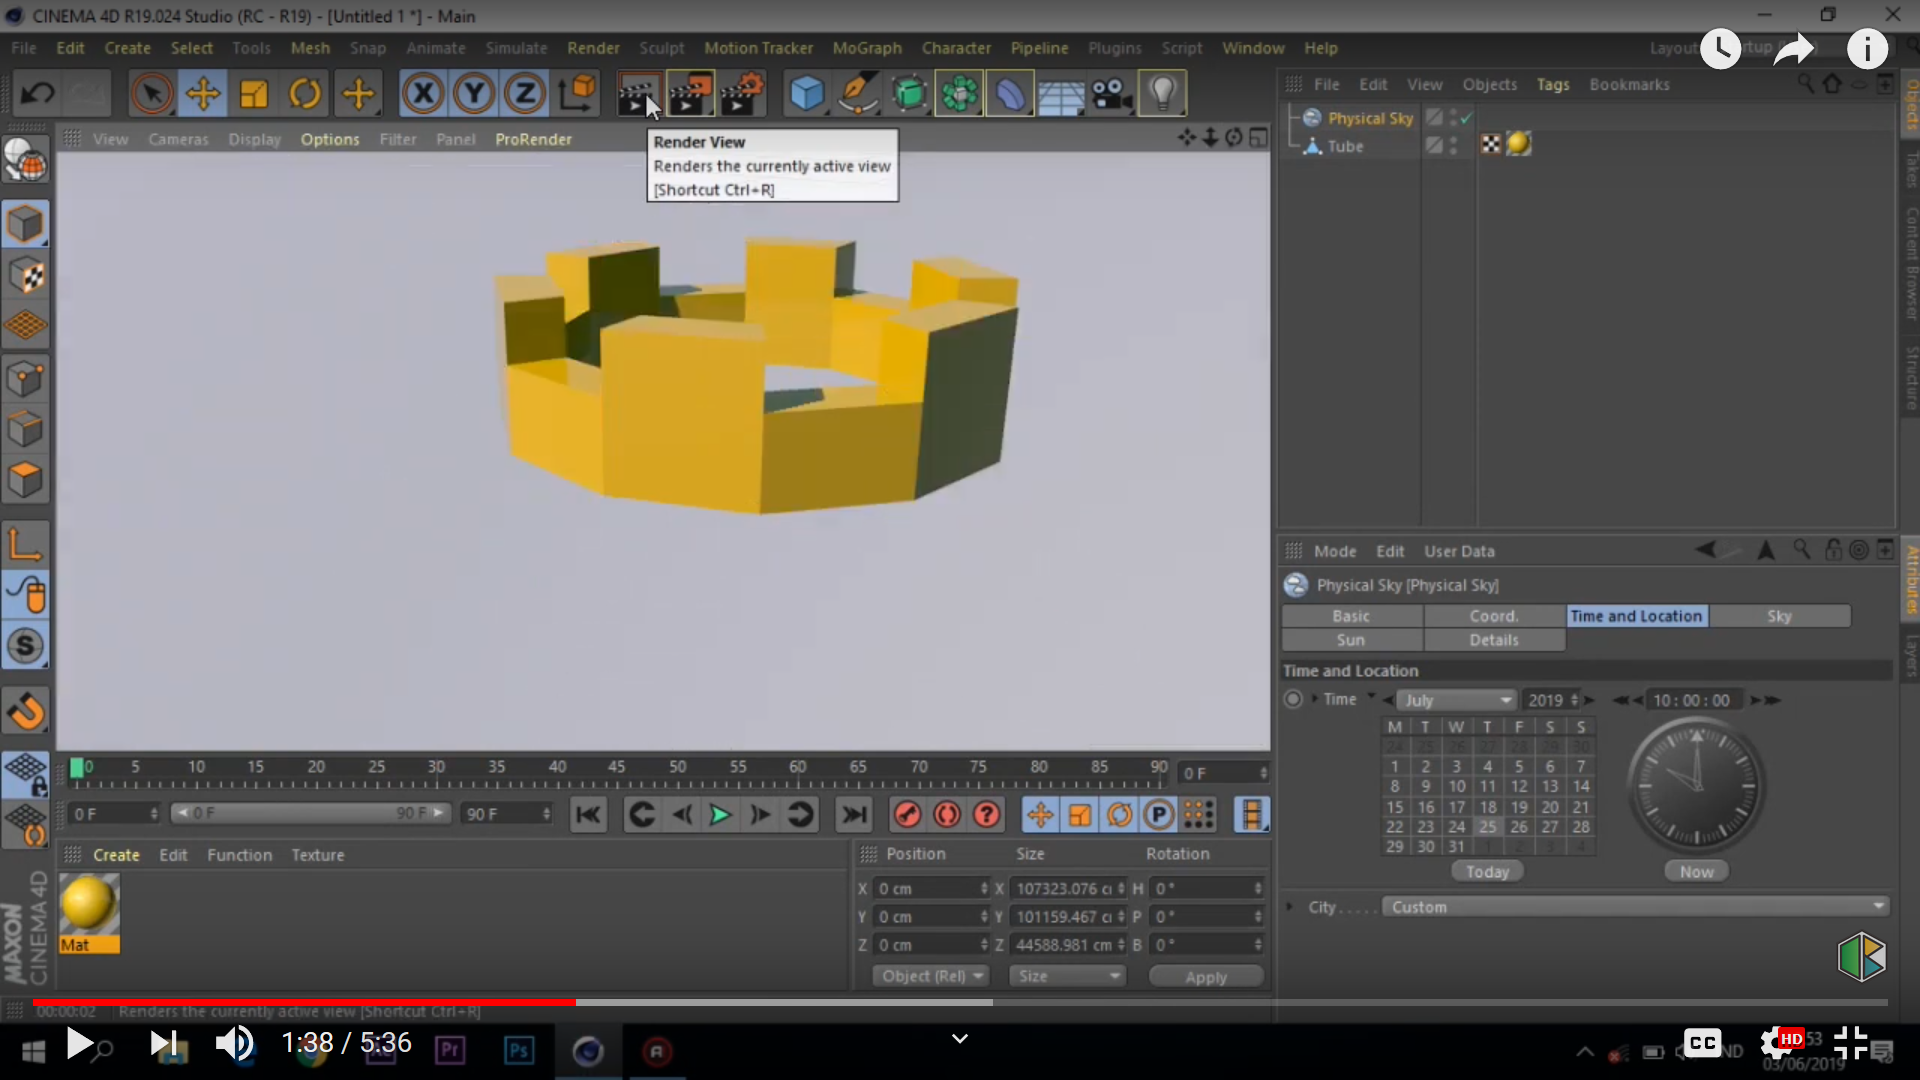The height and width of the screenshot is (1080, 1920).
Task: Open the Subdivision Surface generator icon
Action: click(909, 94)
